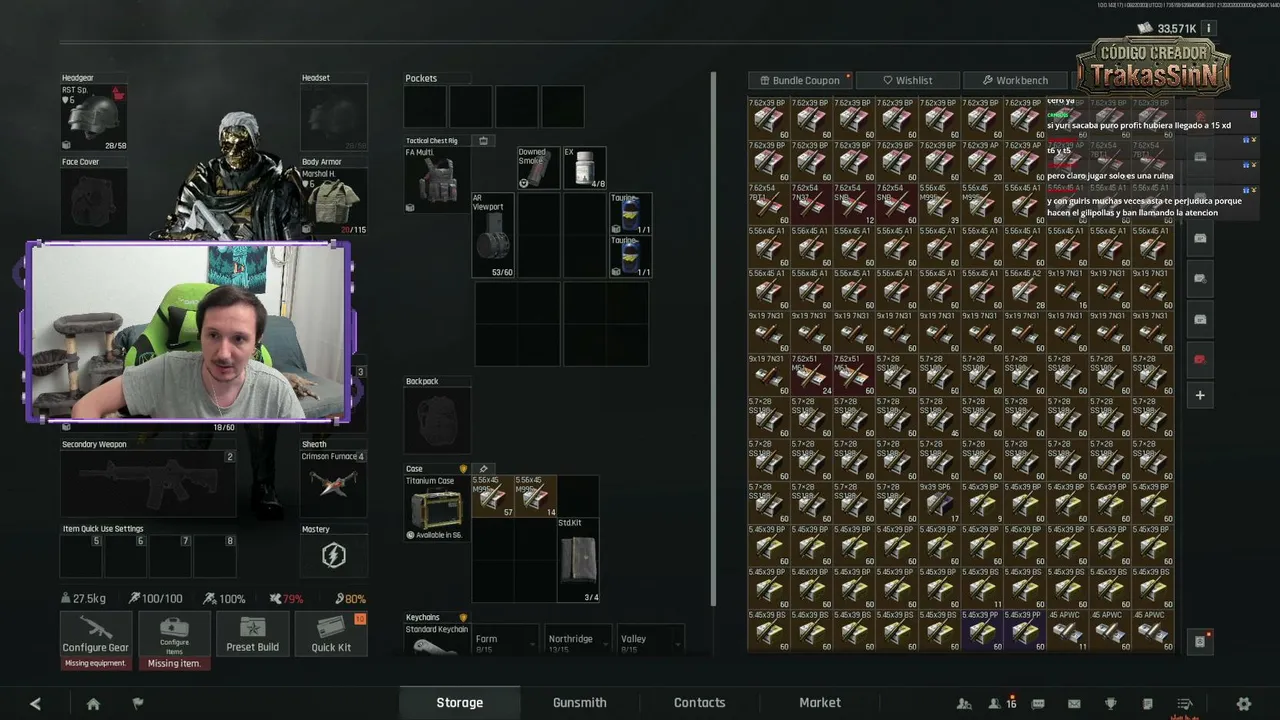Click the info button beside currency
1280x720 pixels.
[1208, 29]
